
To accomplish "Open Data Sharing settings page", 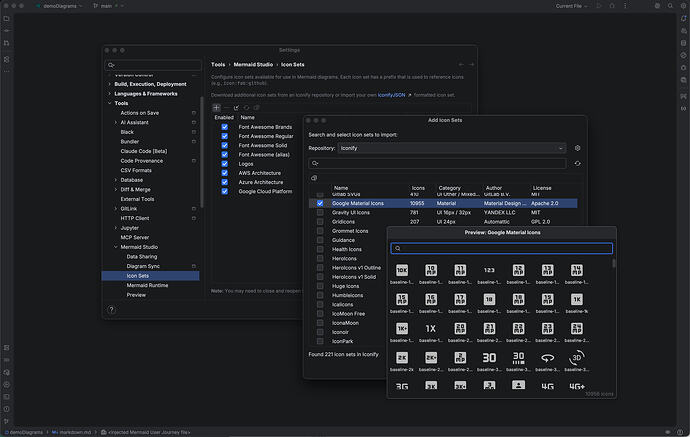I will tap(142, 257).
